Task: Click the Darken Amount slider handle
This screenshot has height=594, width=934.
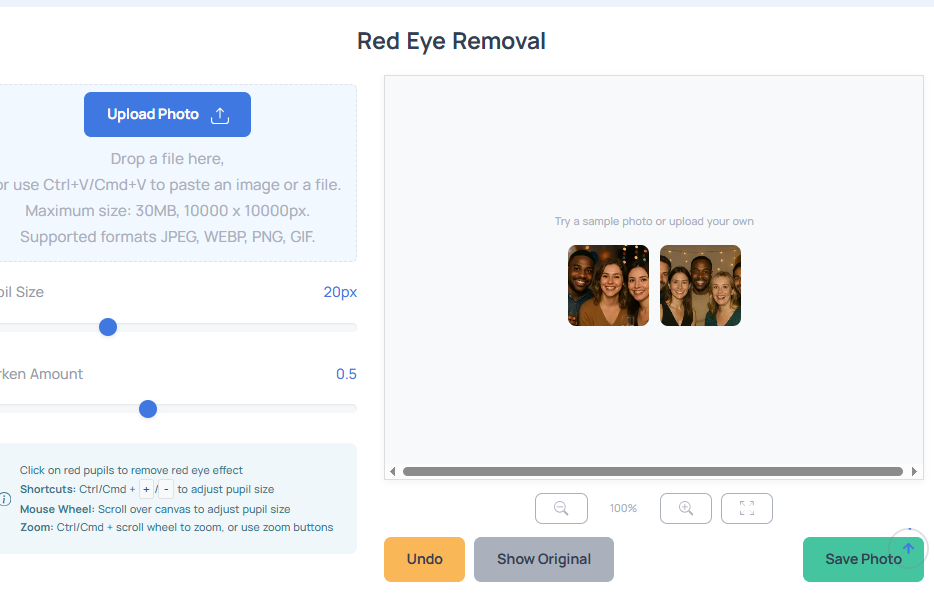Action: 148,409
